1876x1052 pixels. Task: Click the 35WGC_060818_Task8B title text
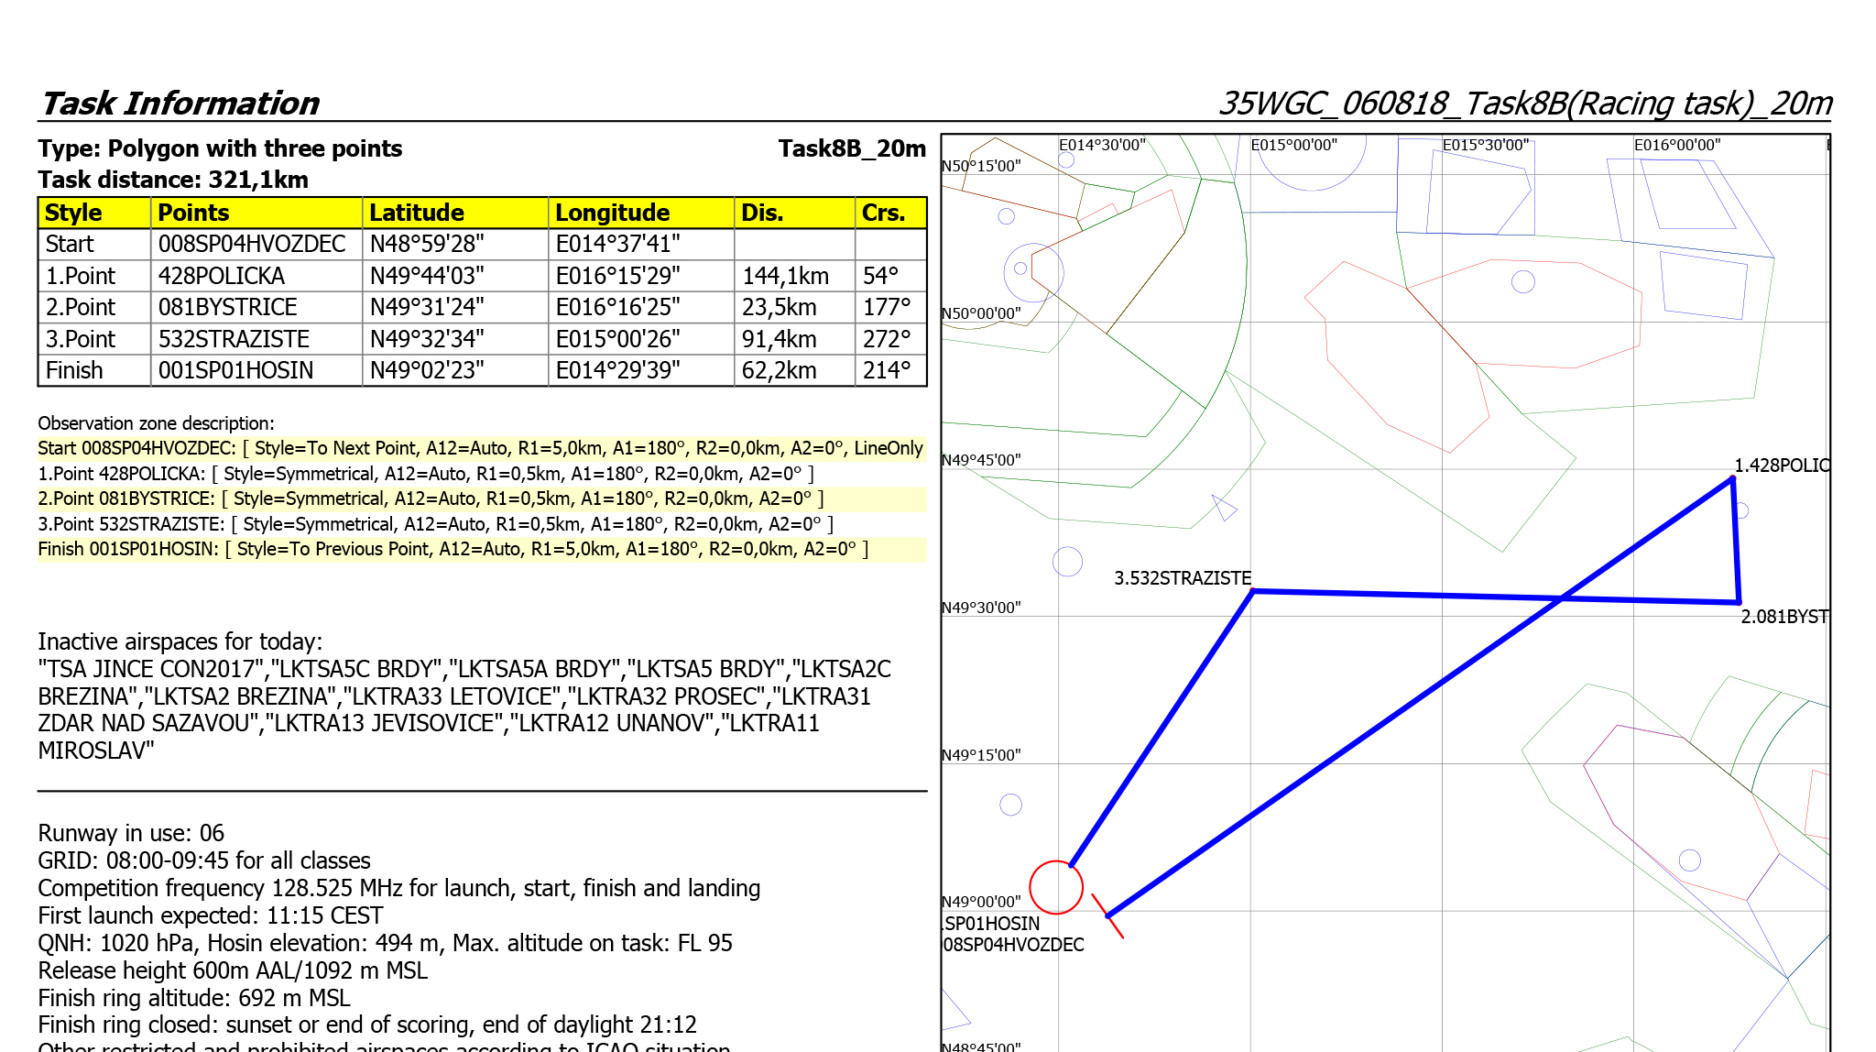point(1524,104)
